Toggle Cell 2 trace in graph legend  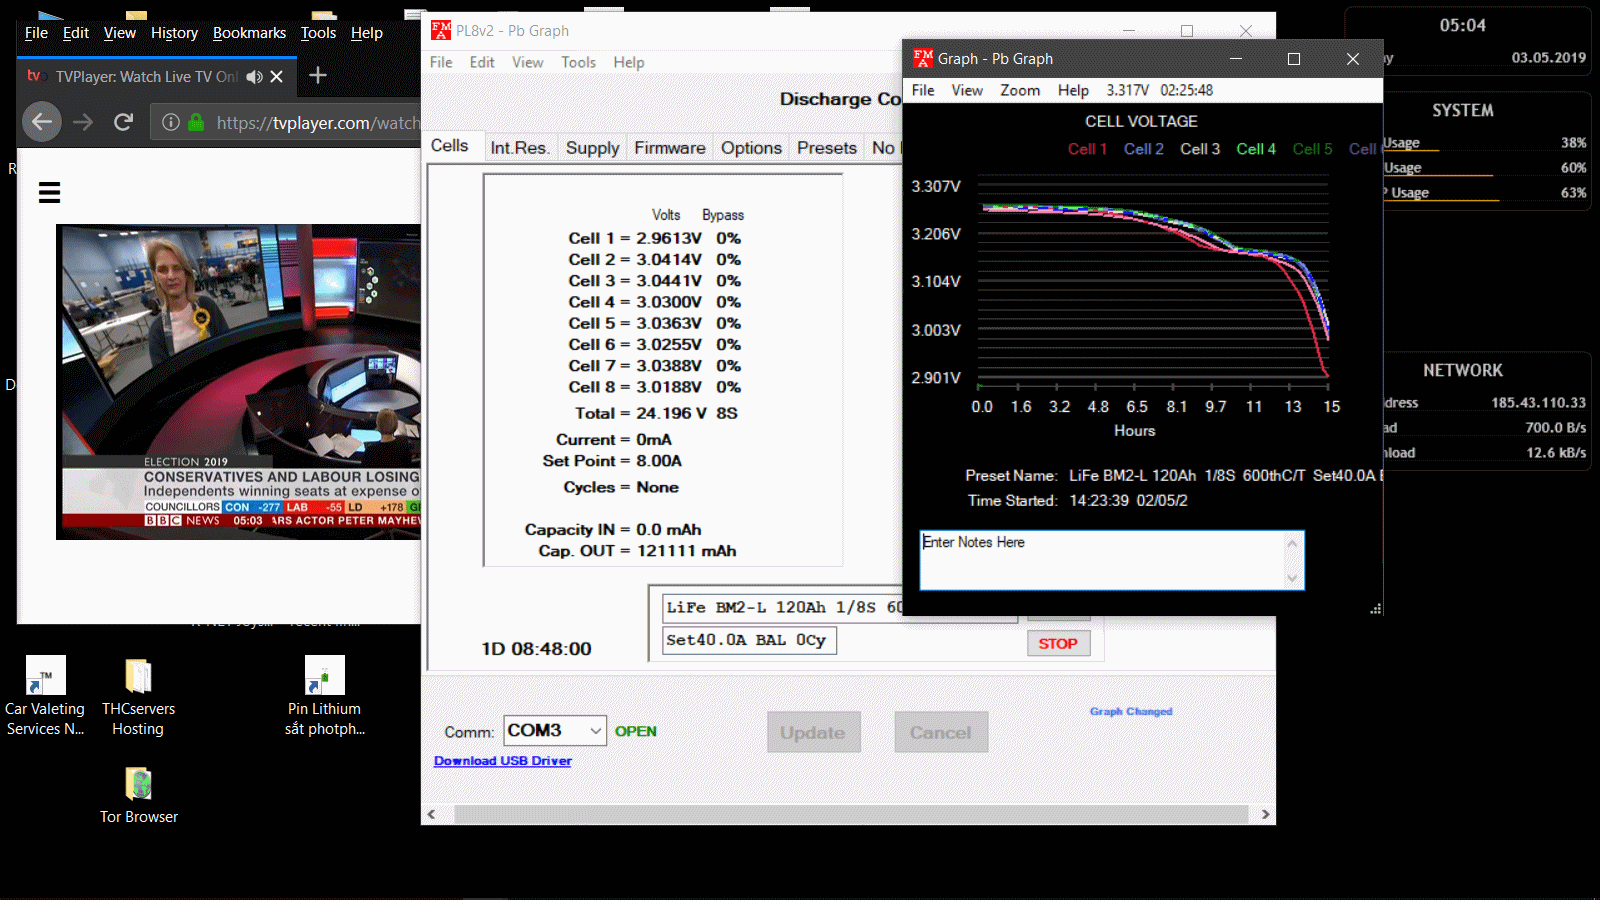(1143, 149)
